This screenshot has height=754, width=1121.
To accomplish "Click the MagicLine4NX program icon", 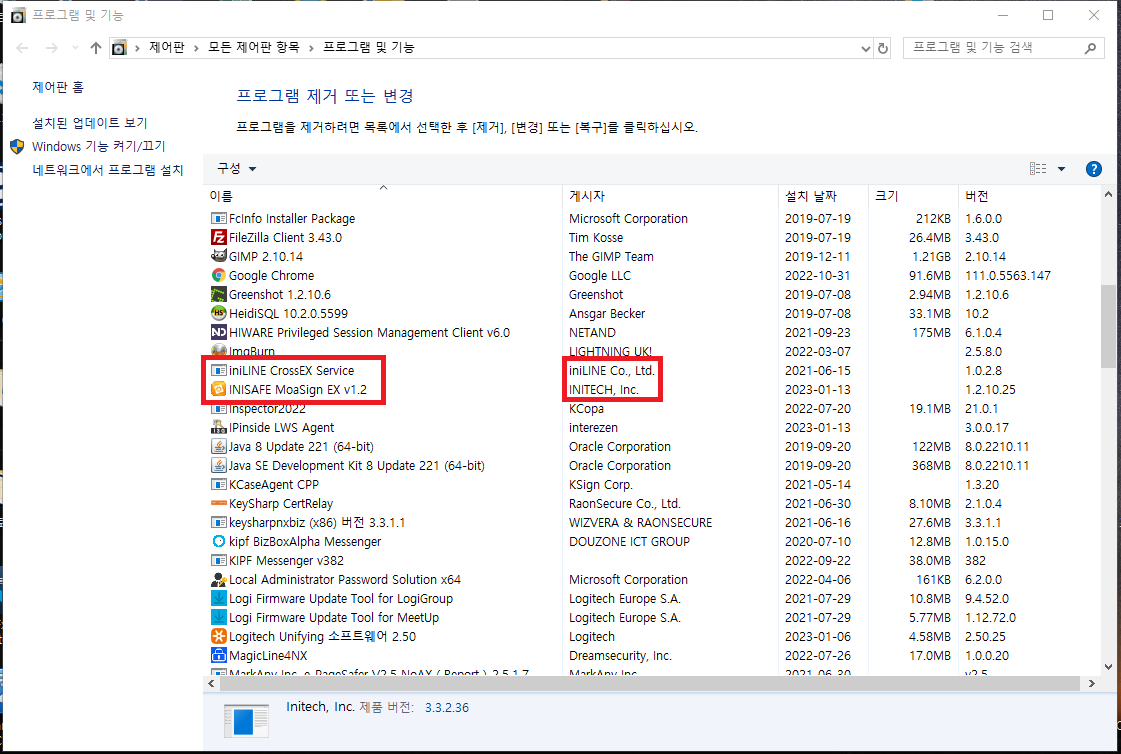I will pyautogui.click(x=219, y=655).
